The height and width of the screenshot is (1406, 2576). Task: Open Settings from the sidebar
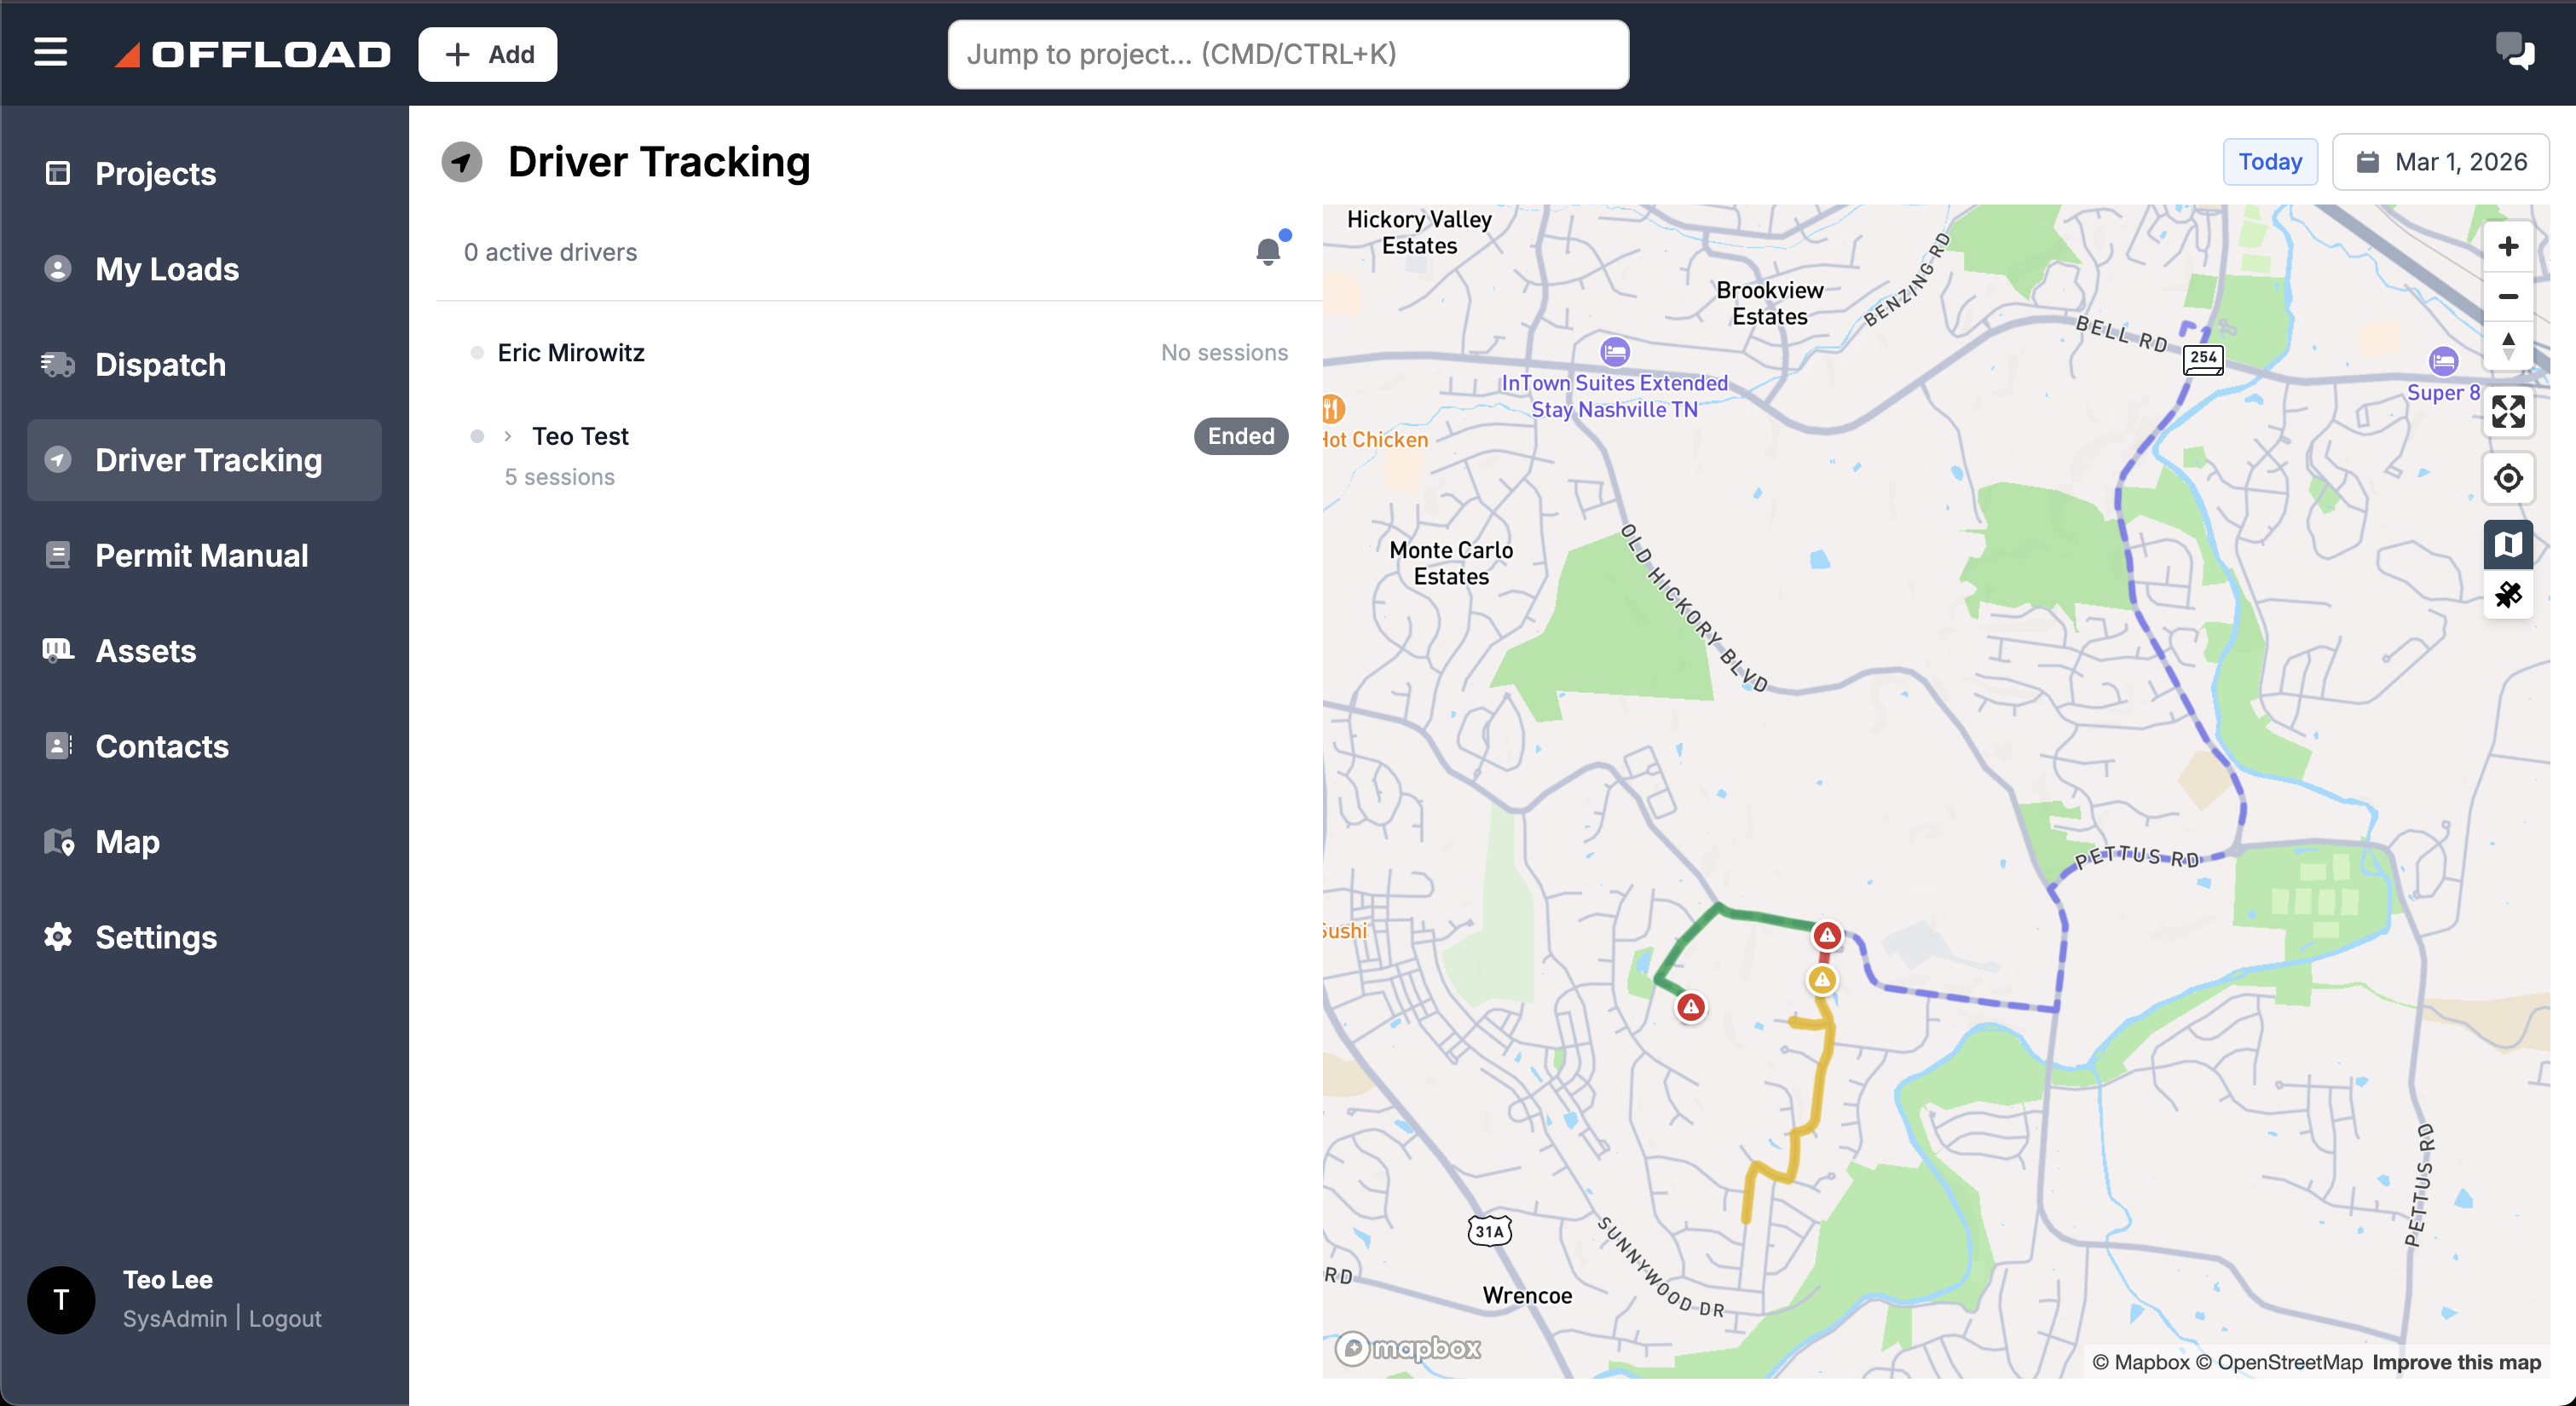204,937
